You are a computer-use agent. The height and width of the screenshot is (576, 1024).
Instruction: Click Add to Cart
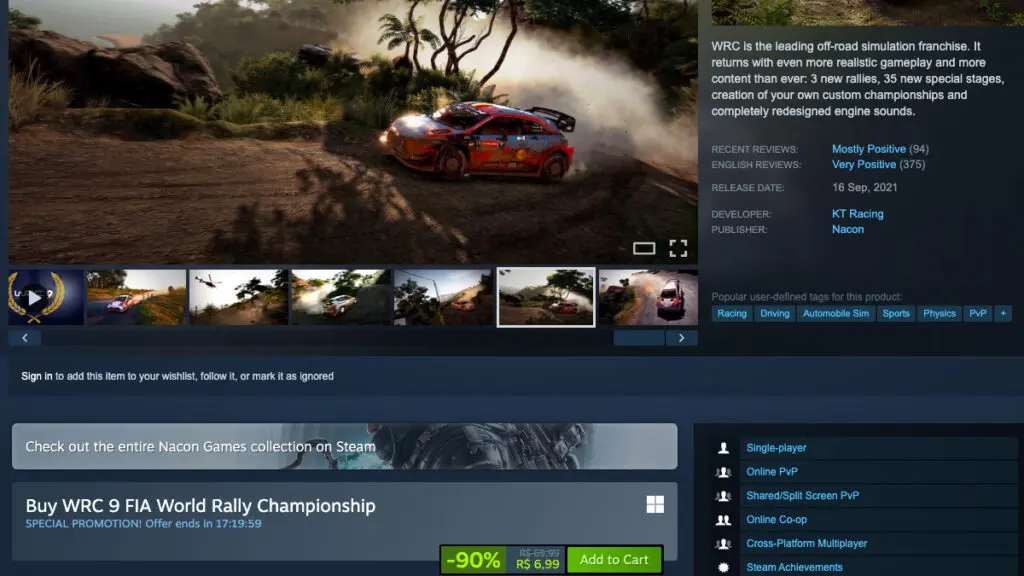click(x=614, y=559)
